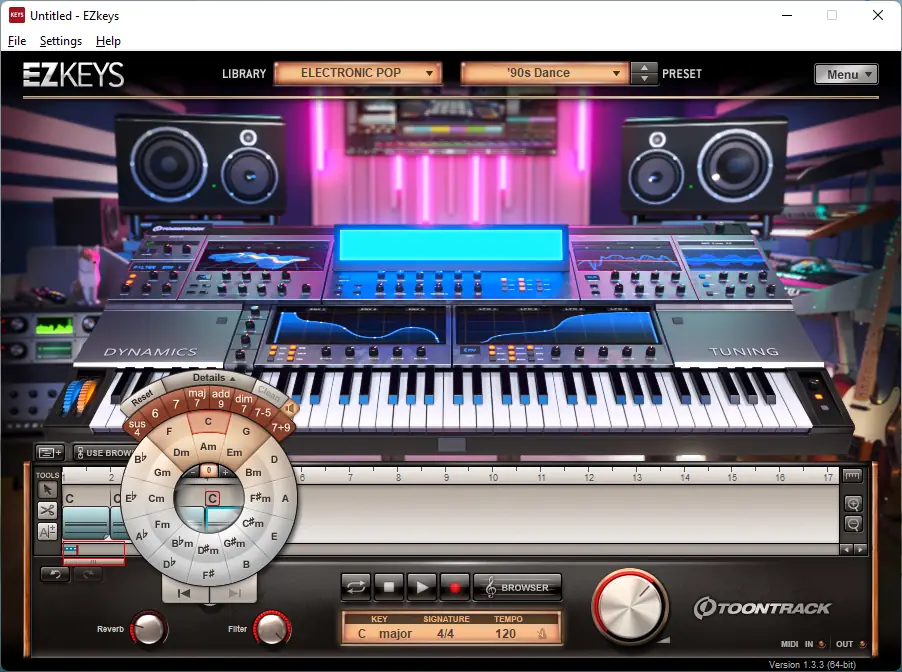The height and width of the screenshot is (672, 902).
Task: Click the ruler icon above zoom buttons
Action: coord(853,476)
